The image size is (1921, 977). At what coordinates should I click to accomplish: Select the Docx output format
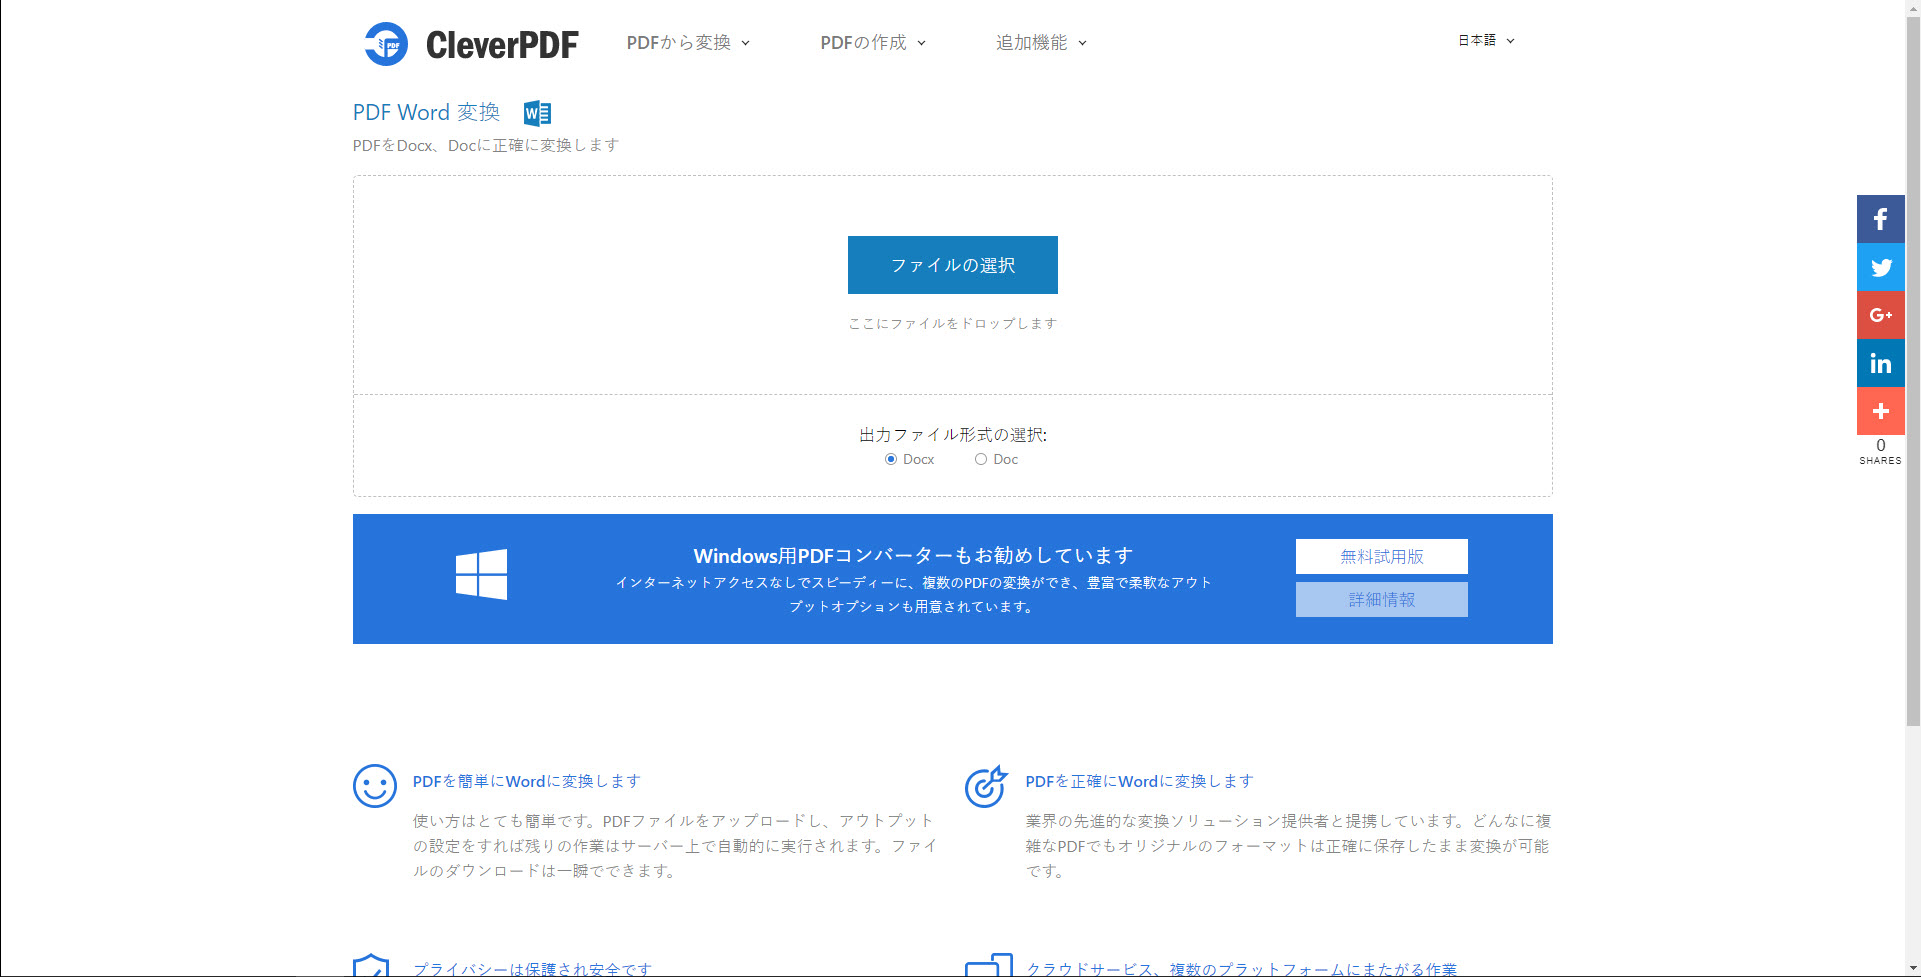(x=890, y=459)
